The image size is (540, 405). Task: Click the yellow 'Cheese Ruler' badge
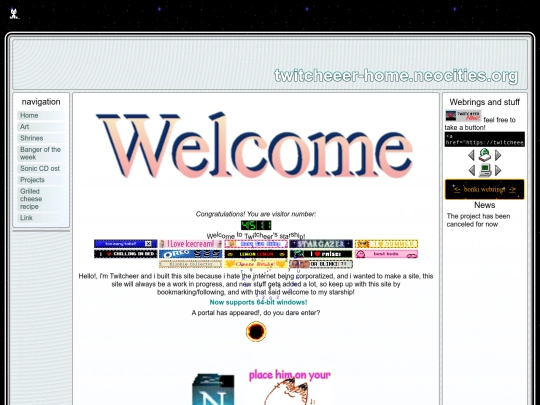point(256,264)
